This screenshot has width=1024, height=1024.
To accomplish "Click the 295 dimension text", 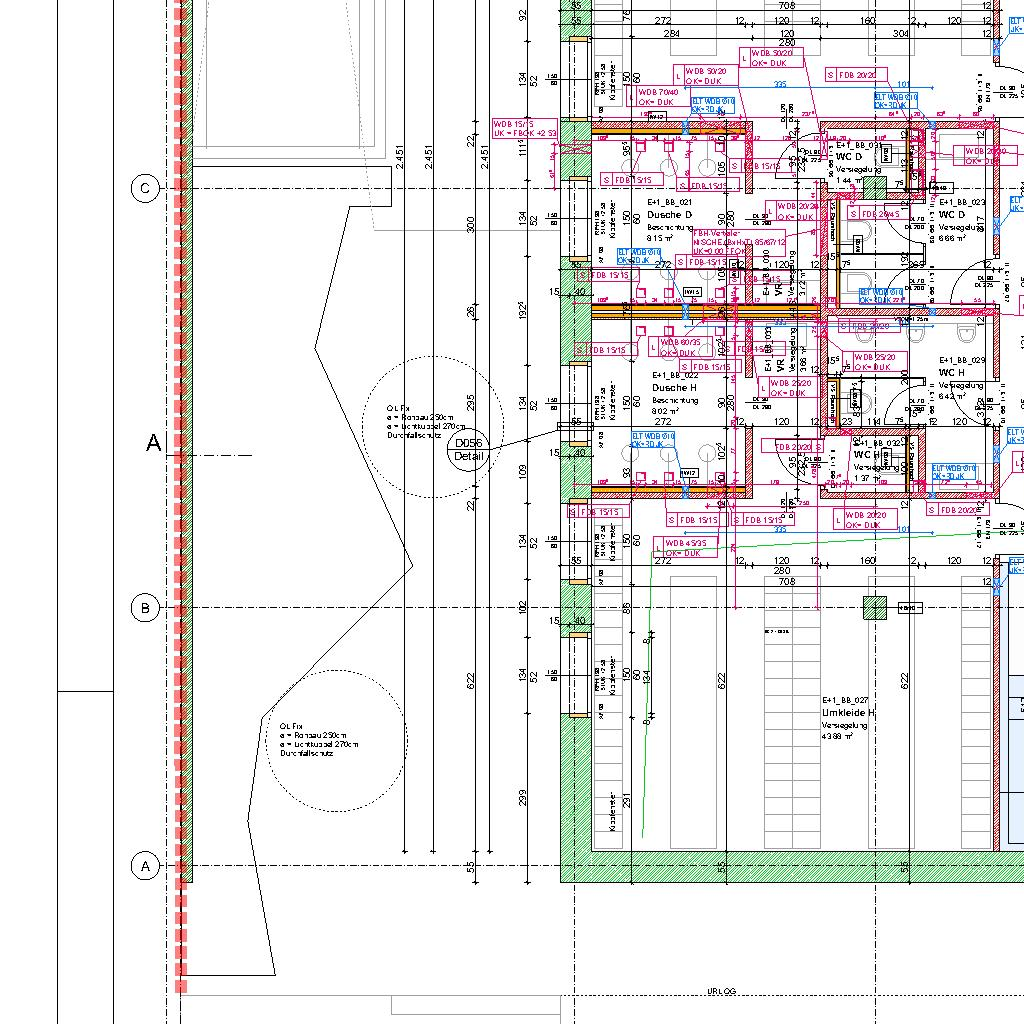I will point(471,402).
